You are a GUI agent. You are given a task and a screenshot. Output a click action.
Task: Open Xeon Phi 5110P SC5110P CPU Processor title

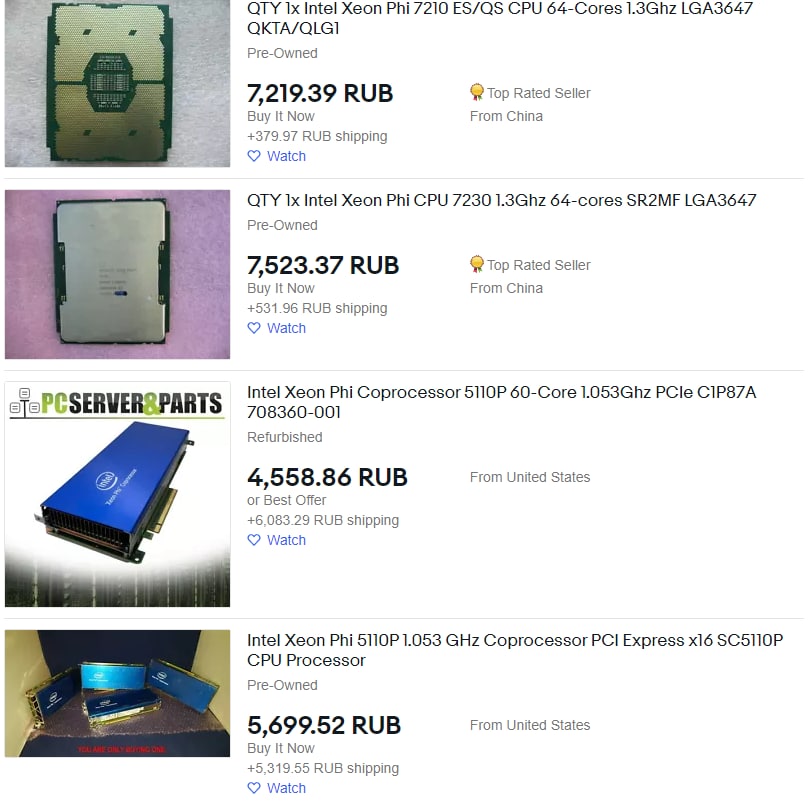[515, 650]
